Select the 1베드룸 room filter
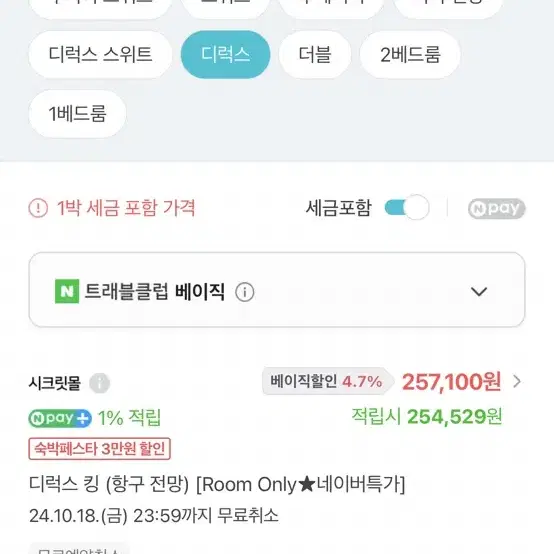 pos(77,114)
